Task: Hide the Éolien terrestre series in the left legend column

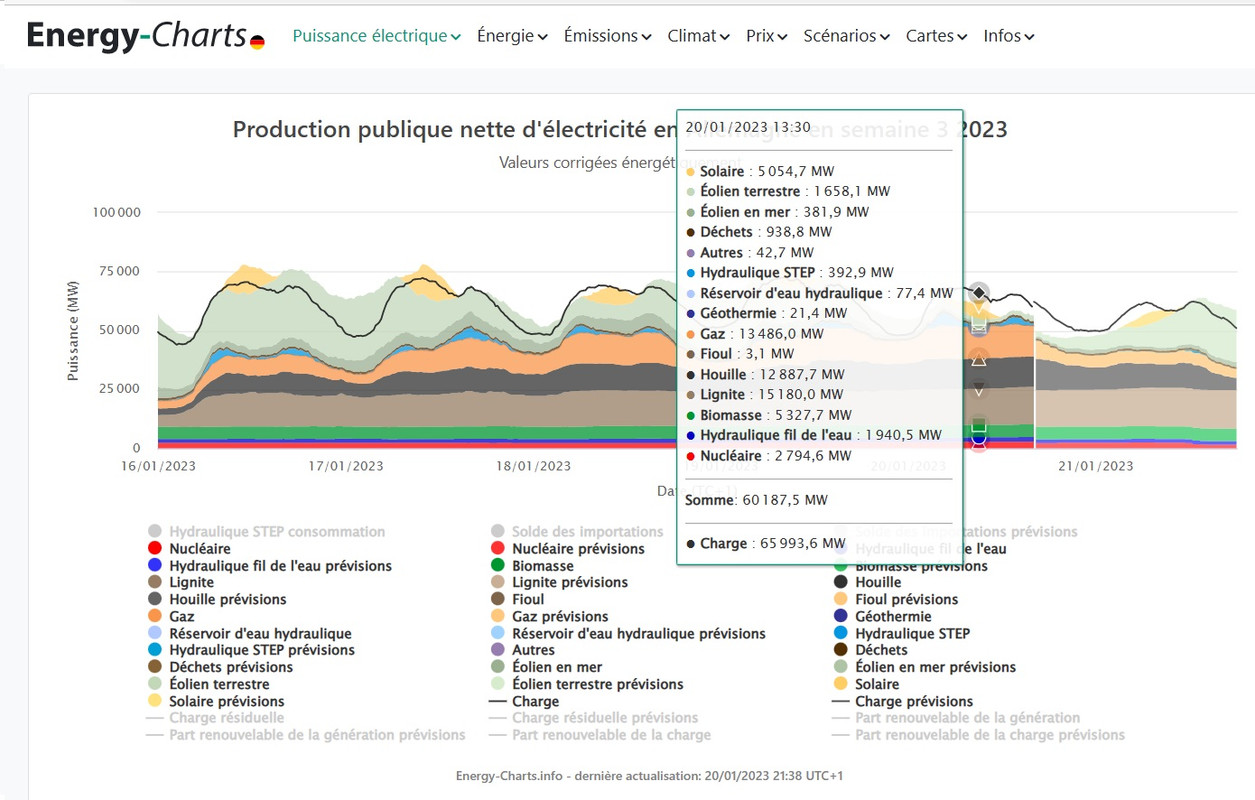Action: 209,684
